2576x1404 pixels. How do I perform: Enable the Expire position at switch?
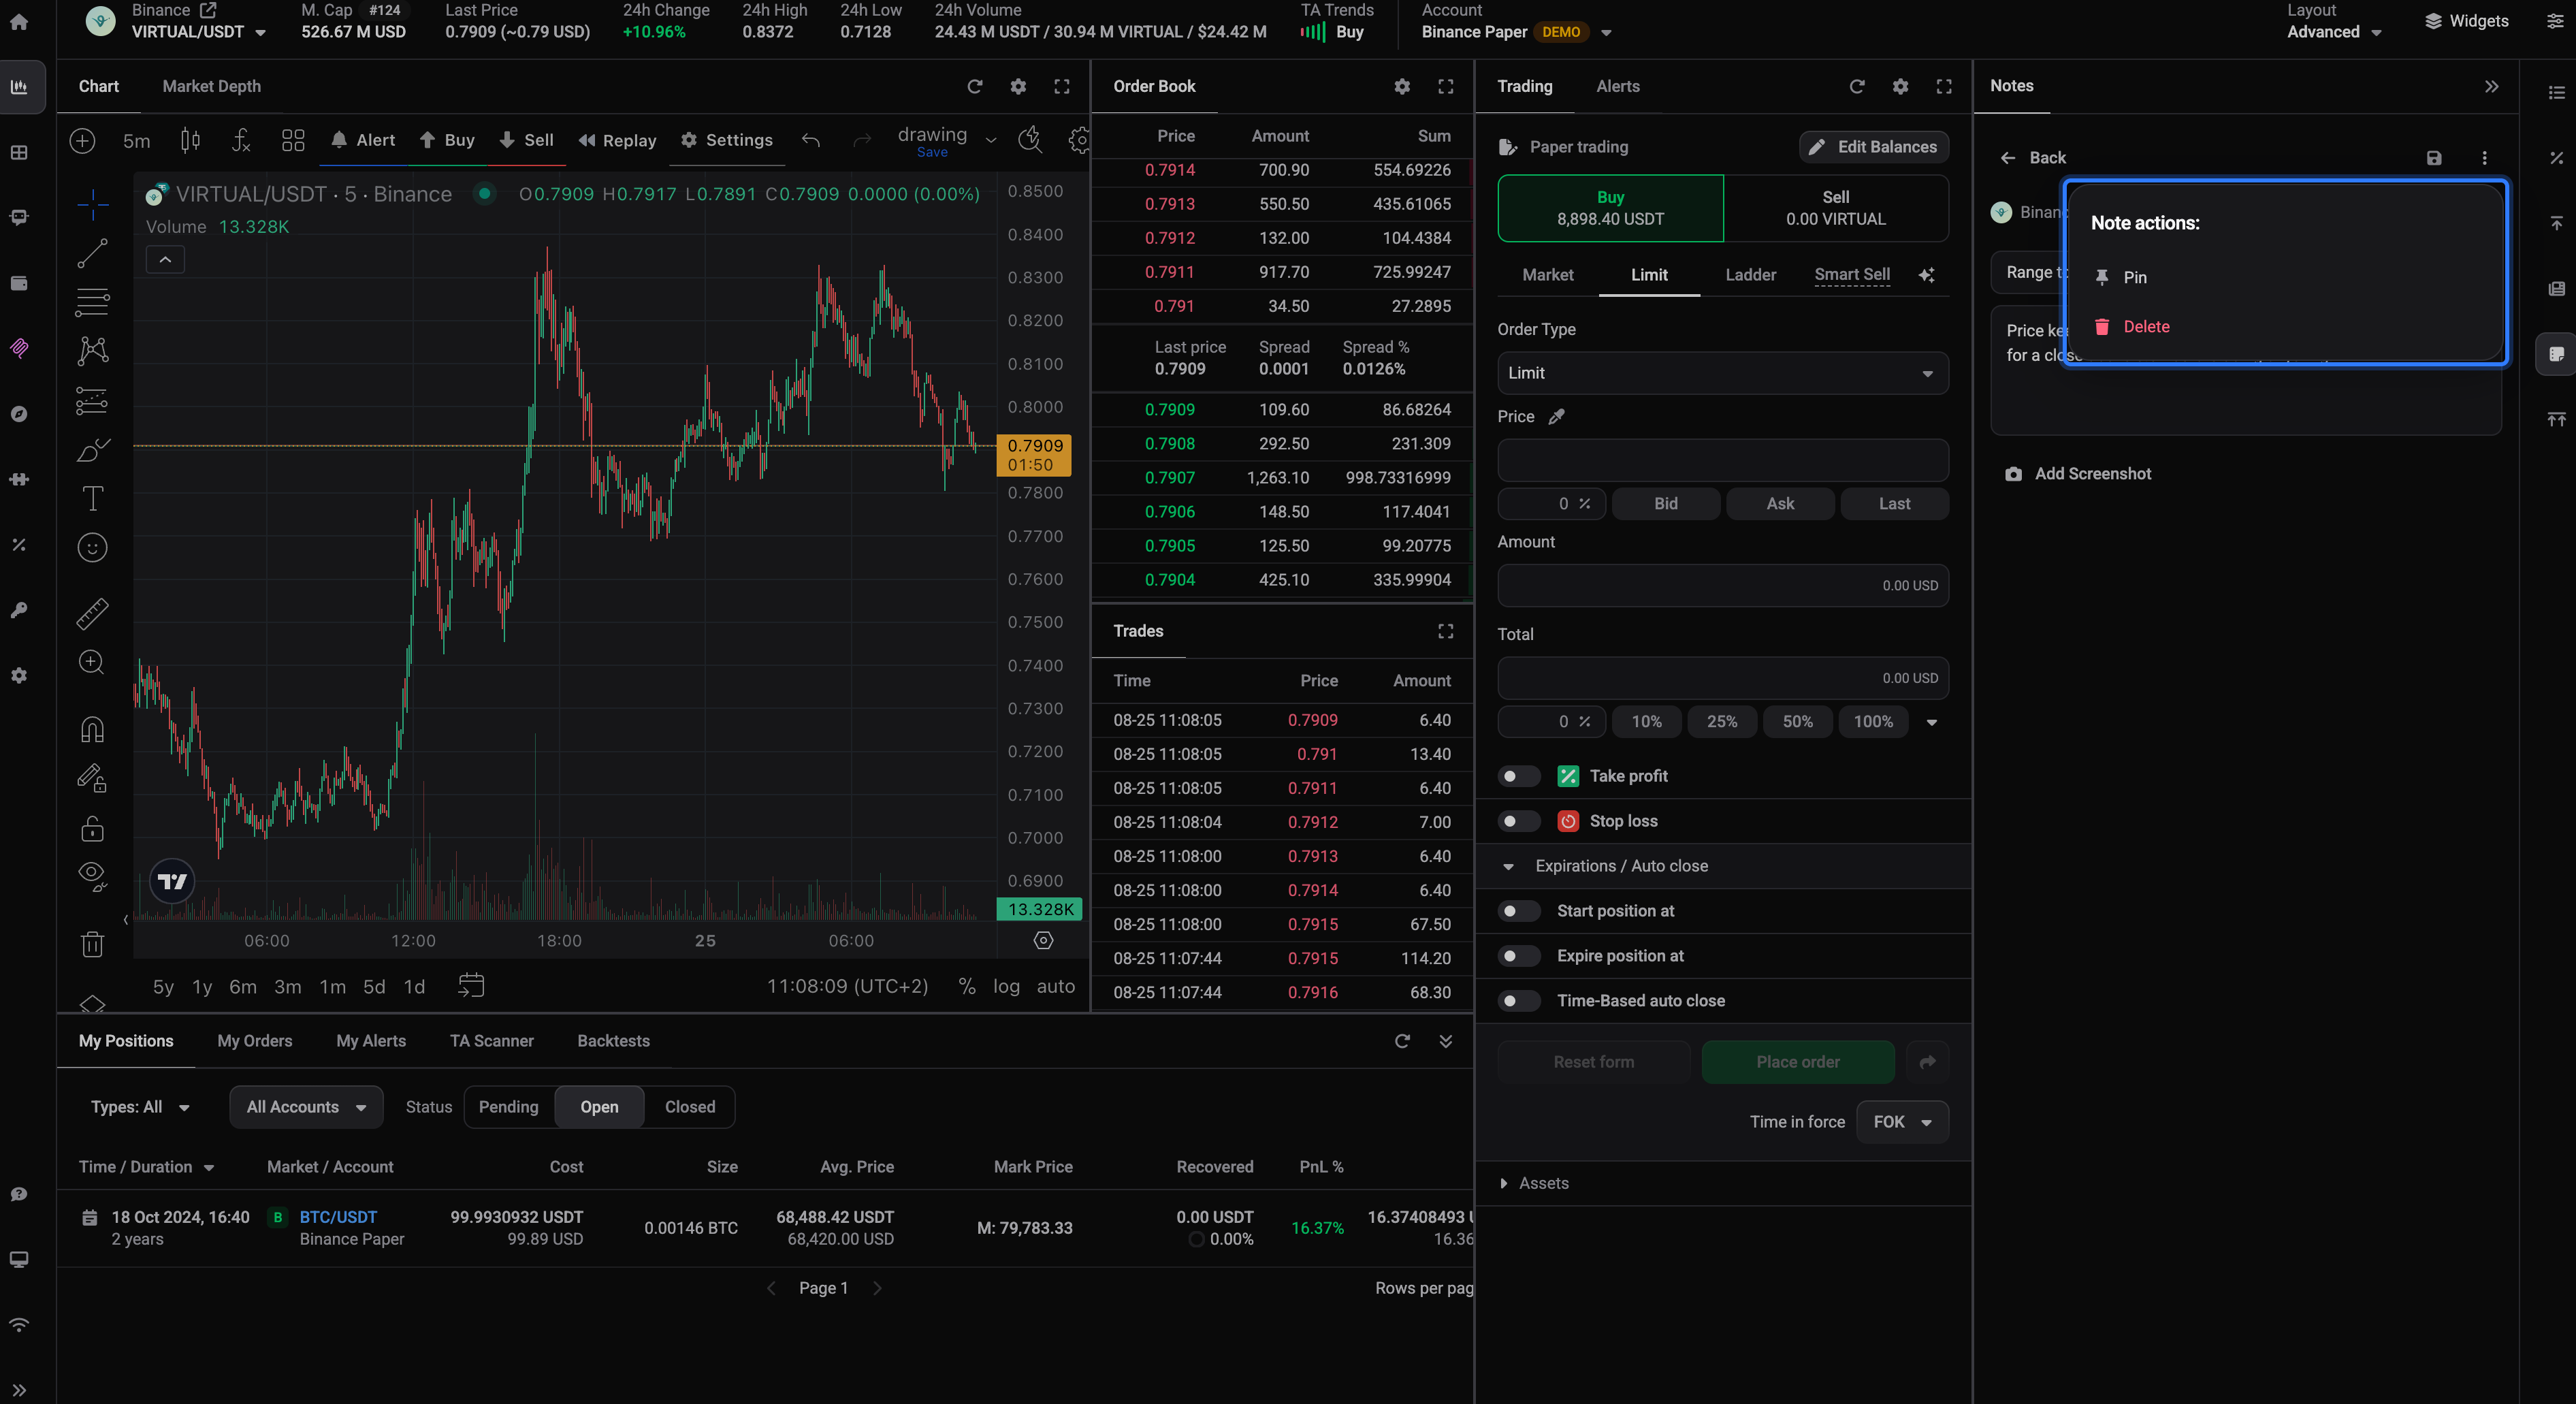click(1519, 956)
